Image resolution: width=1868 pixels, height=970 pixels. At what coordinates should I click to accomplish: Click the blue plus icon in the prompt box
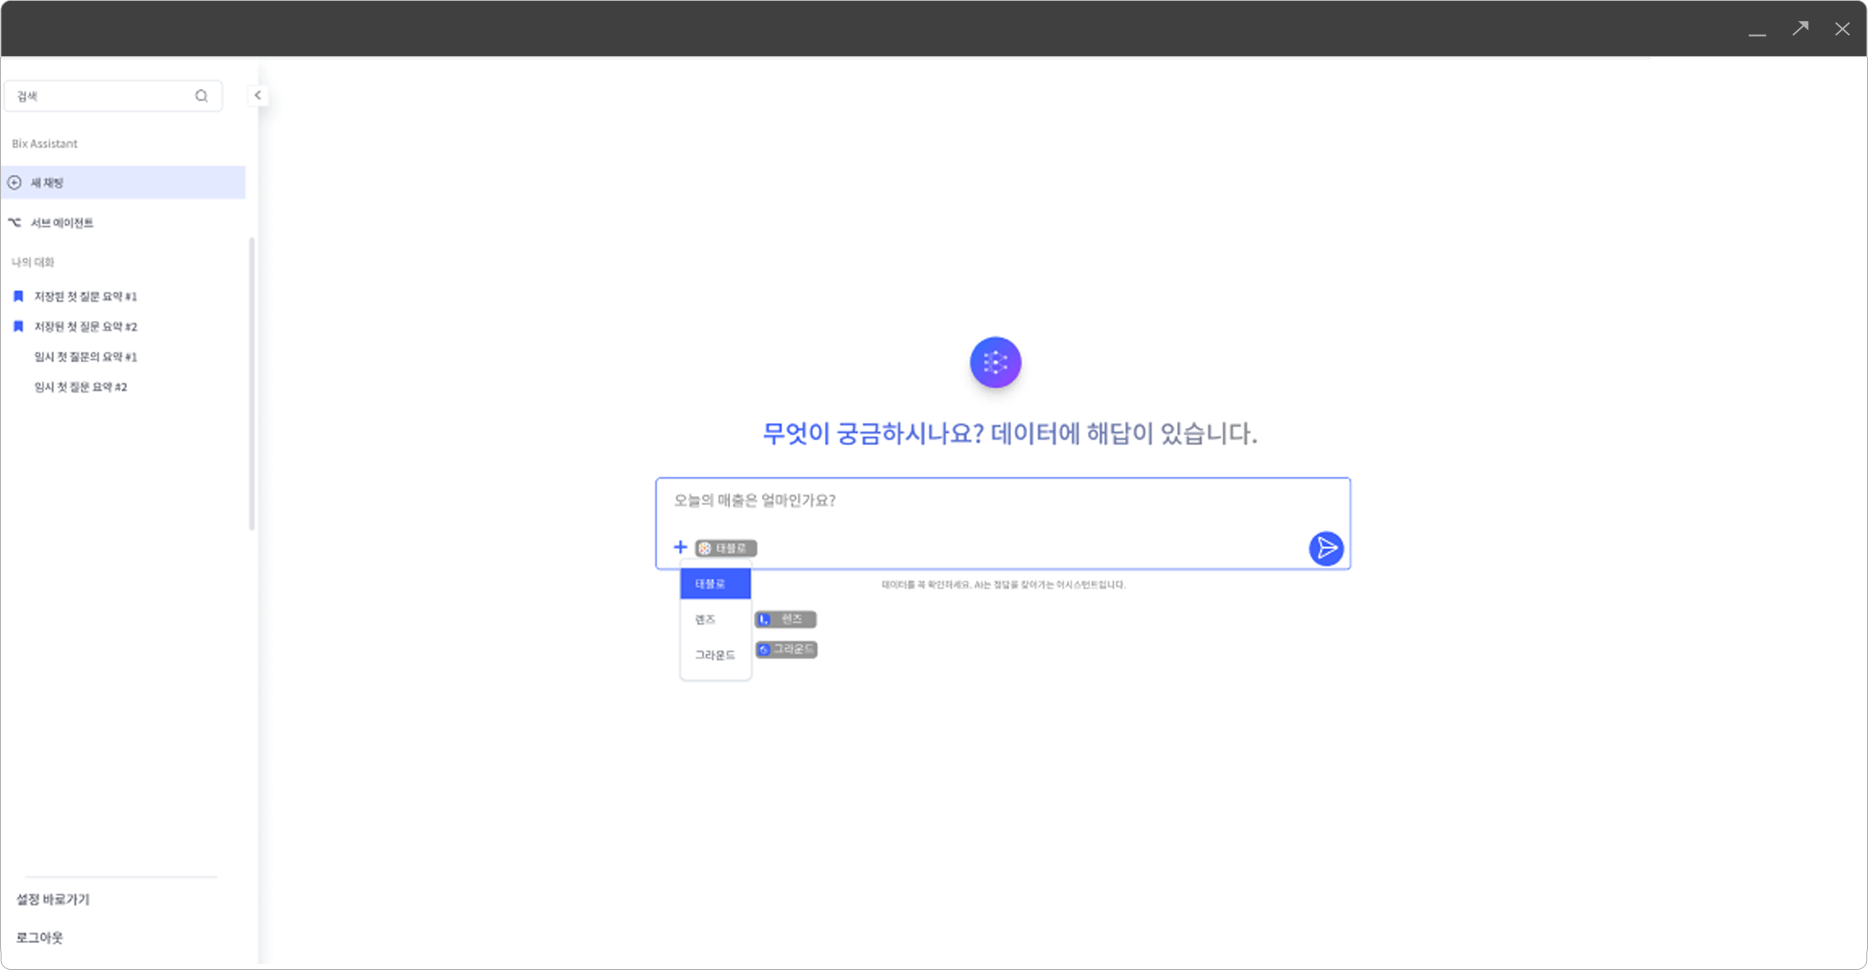[680, 547]
